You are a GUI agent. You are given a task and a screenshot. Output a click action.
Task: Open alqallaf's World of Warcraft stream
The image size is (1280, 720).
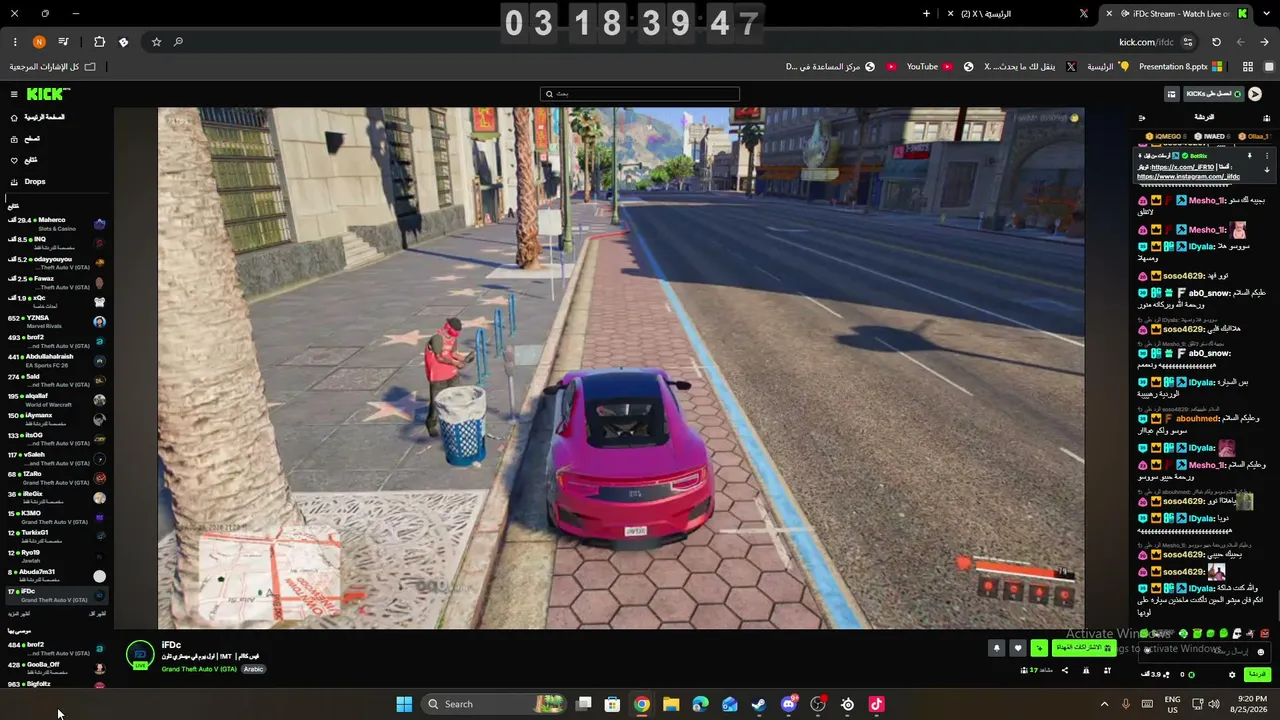click(x=57, y=399)
